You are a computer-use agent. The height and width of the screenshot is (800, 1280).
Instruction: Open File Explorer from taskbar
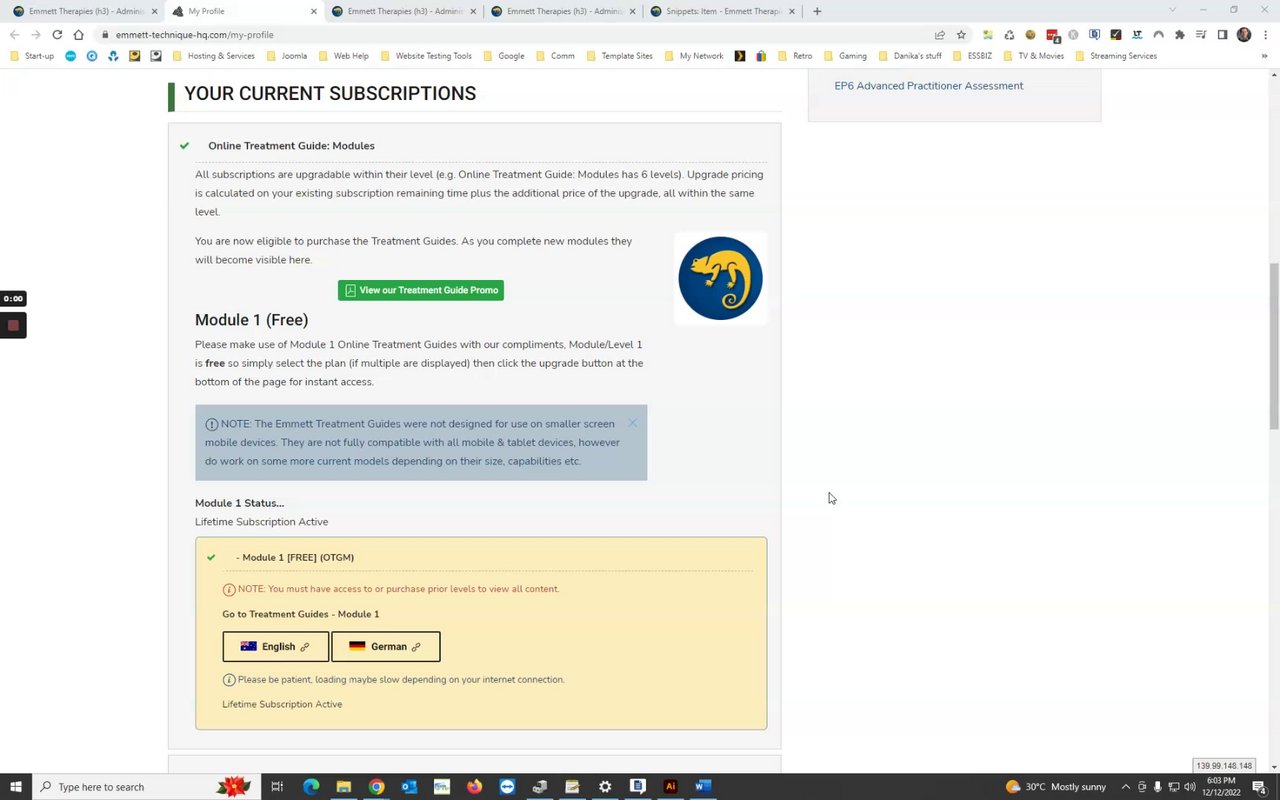pos(343,787)
